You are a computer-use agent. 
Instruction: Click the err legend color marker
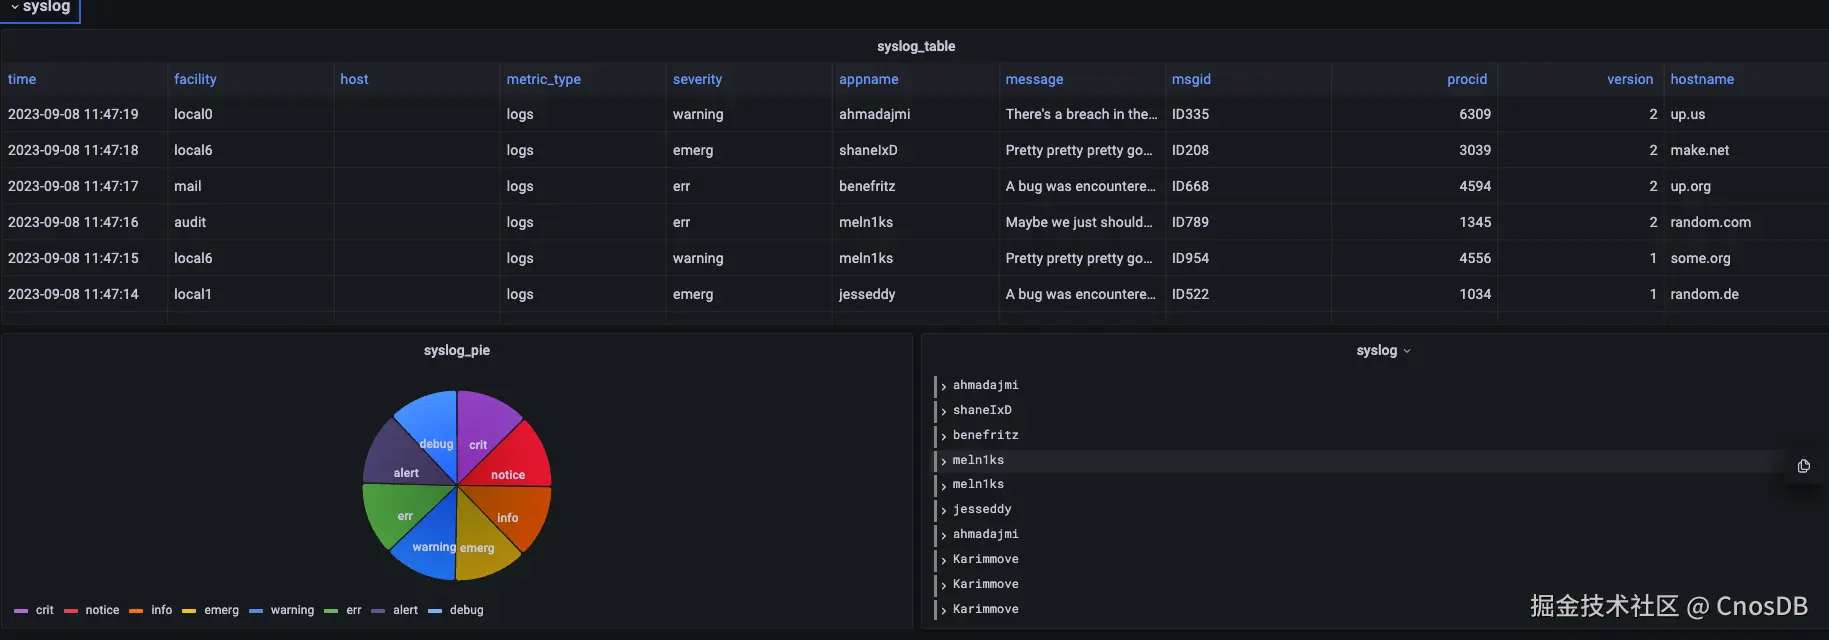click(x=331, y=611)
